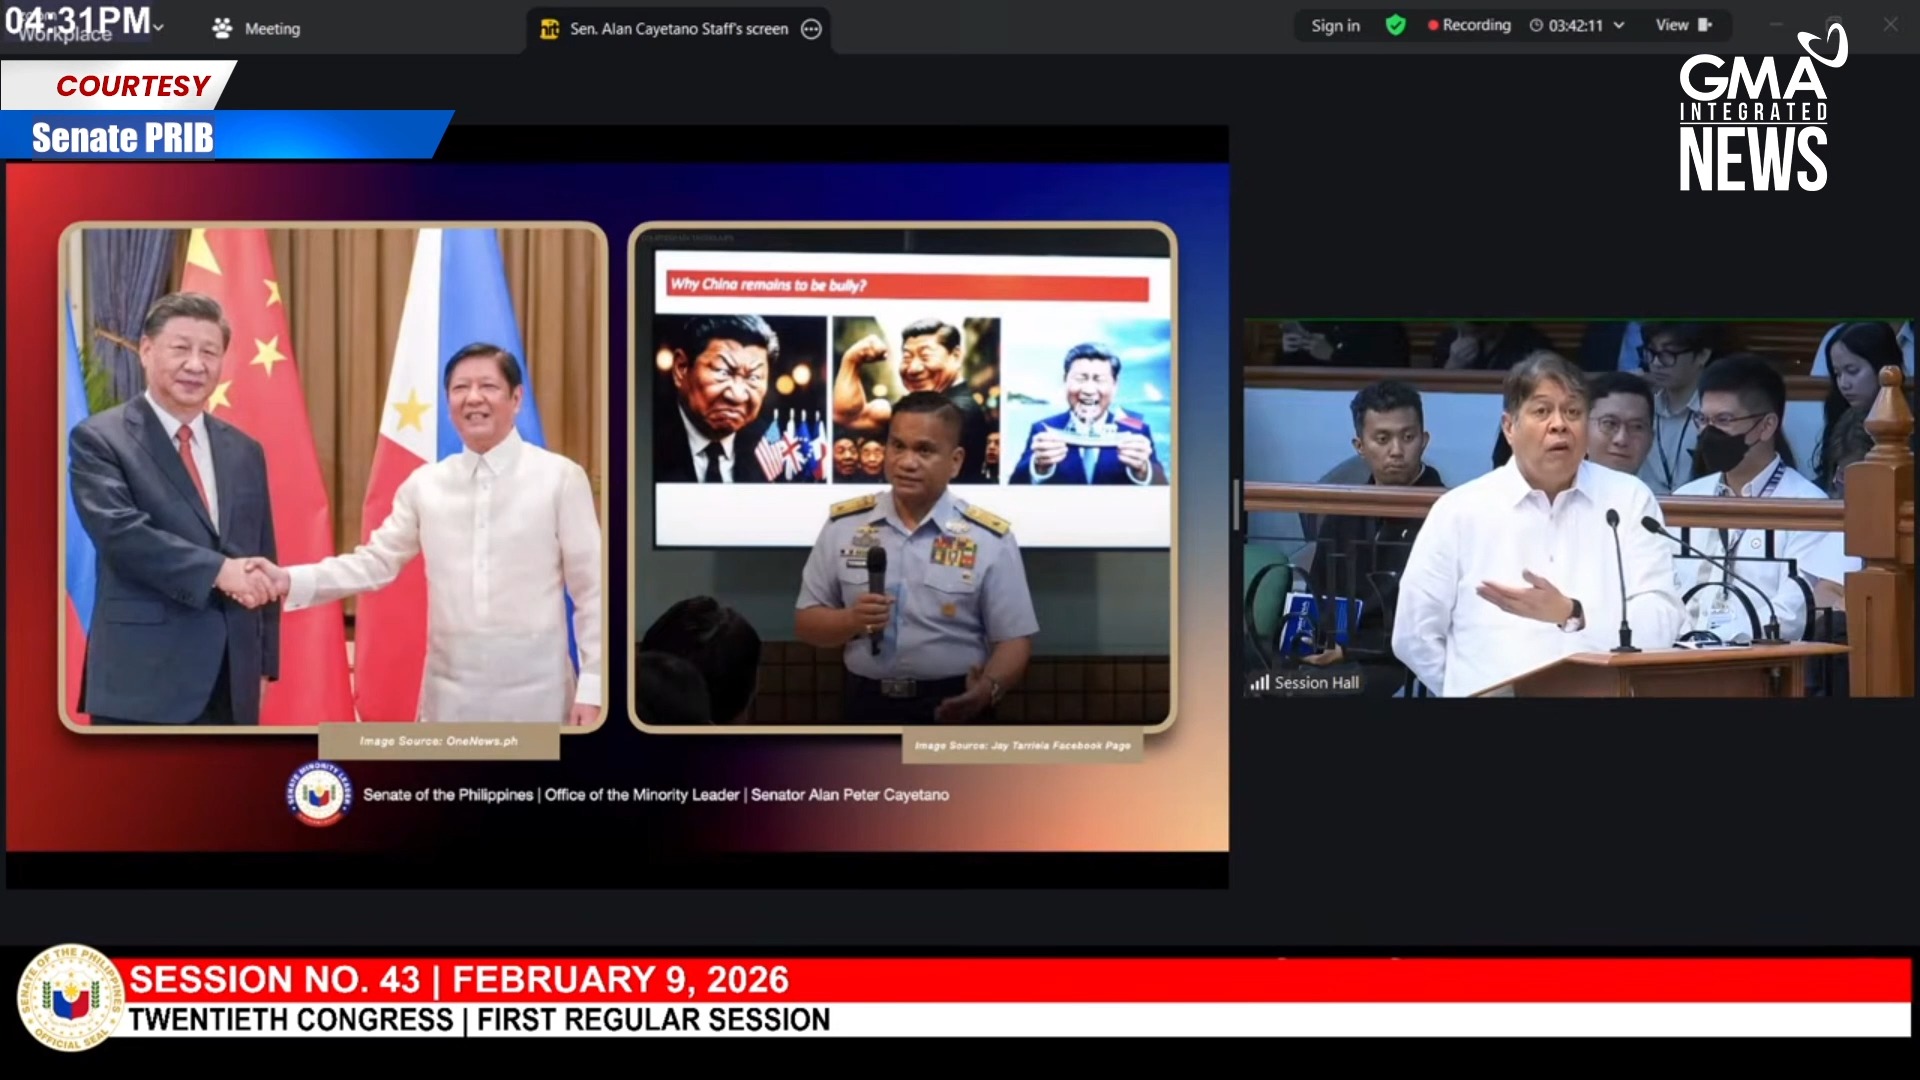Open the Meeting tab

256,29
